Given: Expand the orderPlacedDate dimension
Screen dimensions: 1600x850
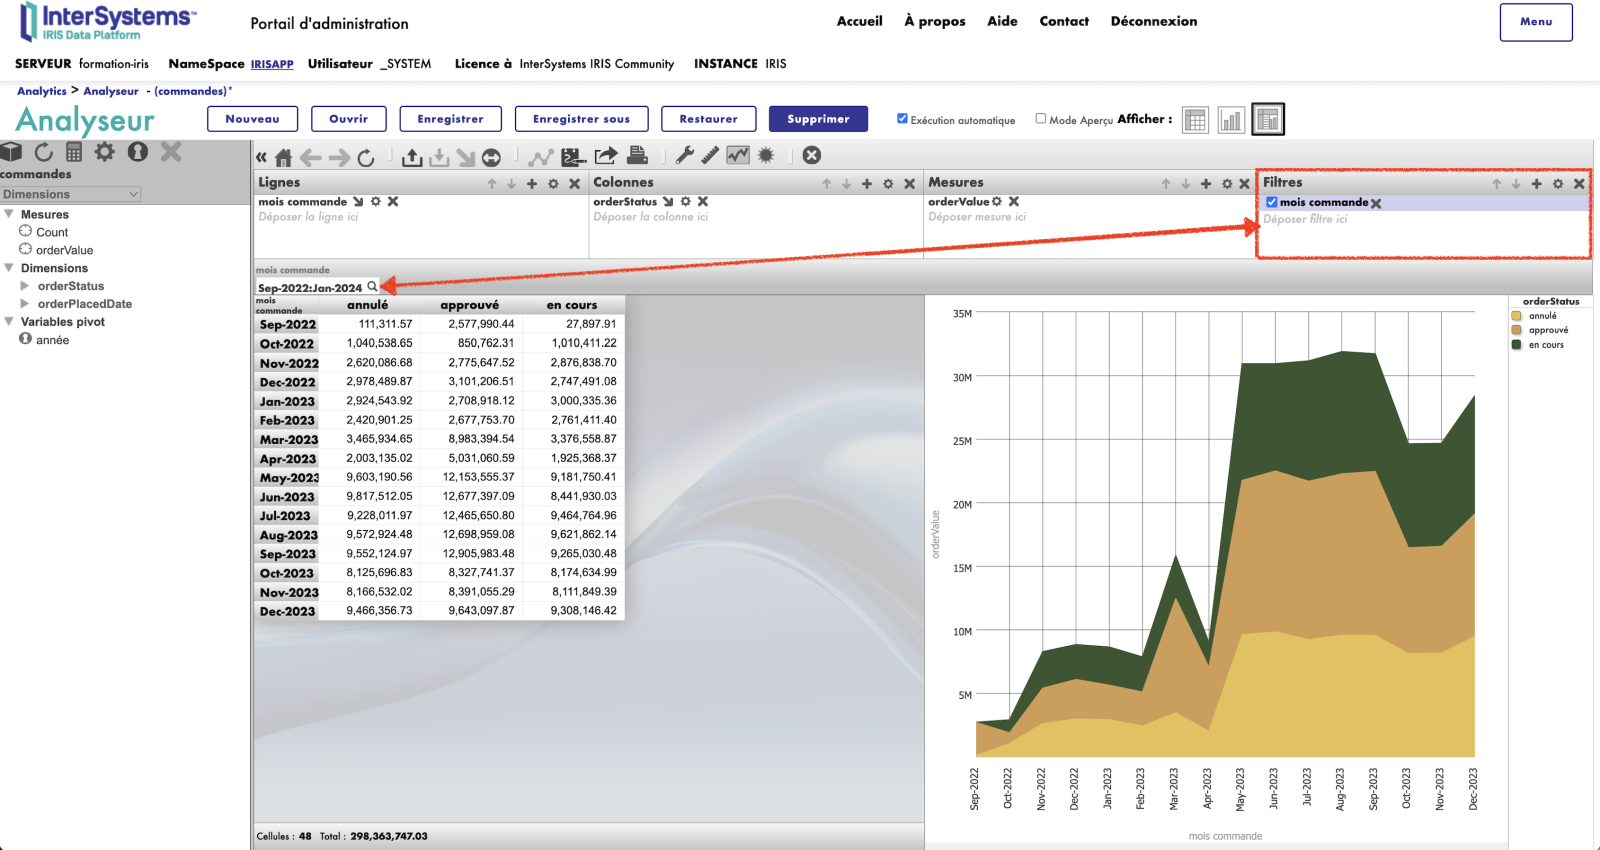Looking at the screenshot, I should (x=25, y=304).
